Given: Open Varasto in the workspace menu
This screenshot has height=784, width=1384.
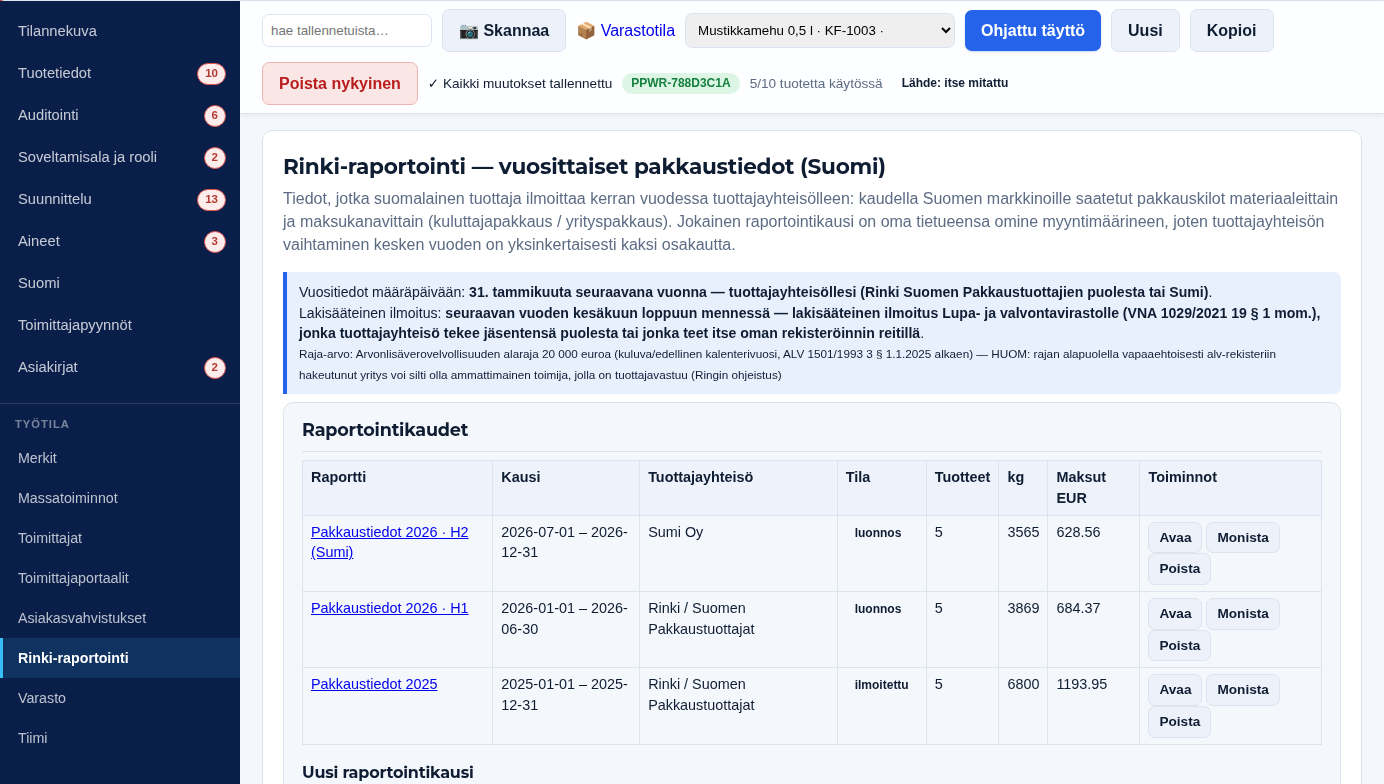Looking at the screenshot, I should 120,698.
